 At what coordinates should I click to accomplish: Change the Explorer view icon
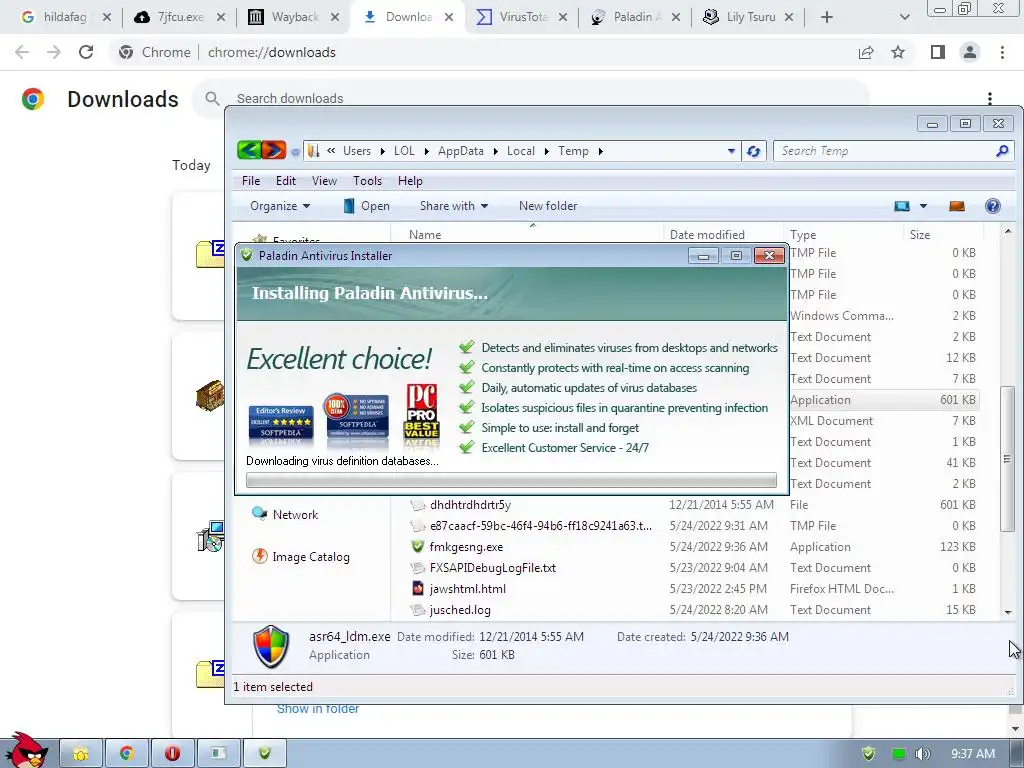tap(902, 206)
